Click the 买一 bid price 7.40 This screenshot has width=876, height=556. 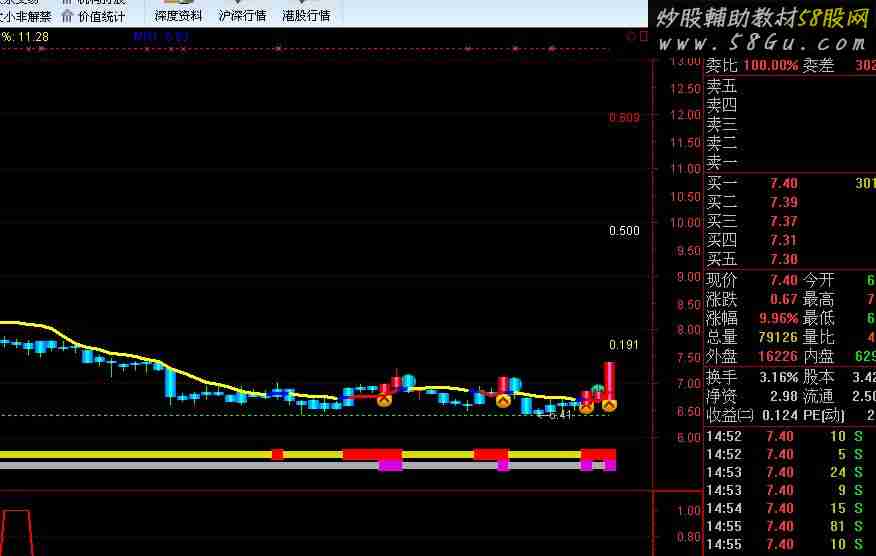(x=783, y=183)
